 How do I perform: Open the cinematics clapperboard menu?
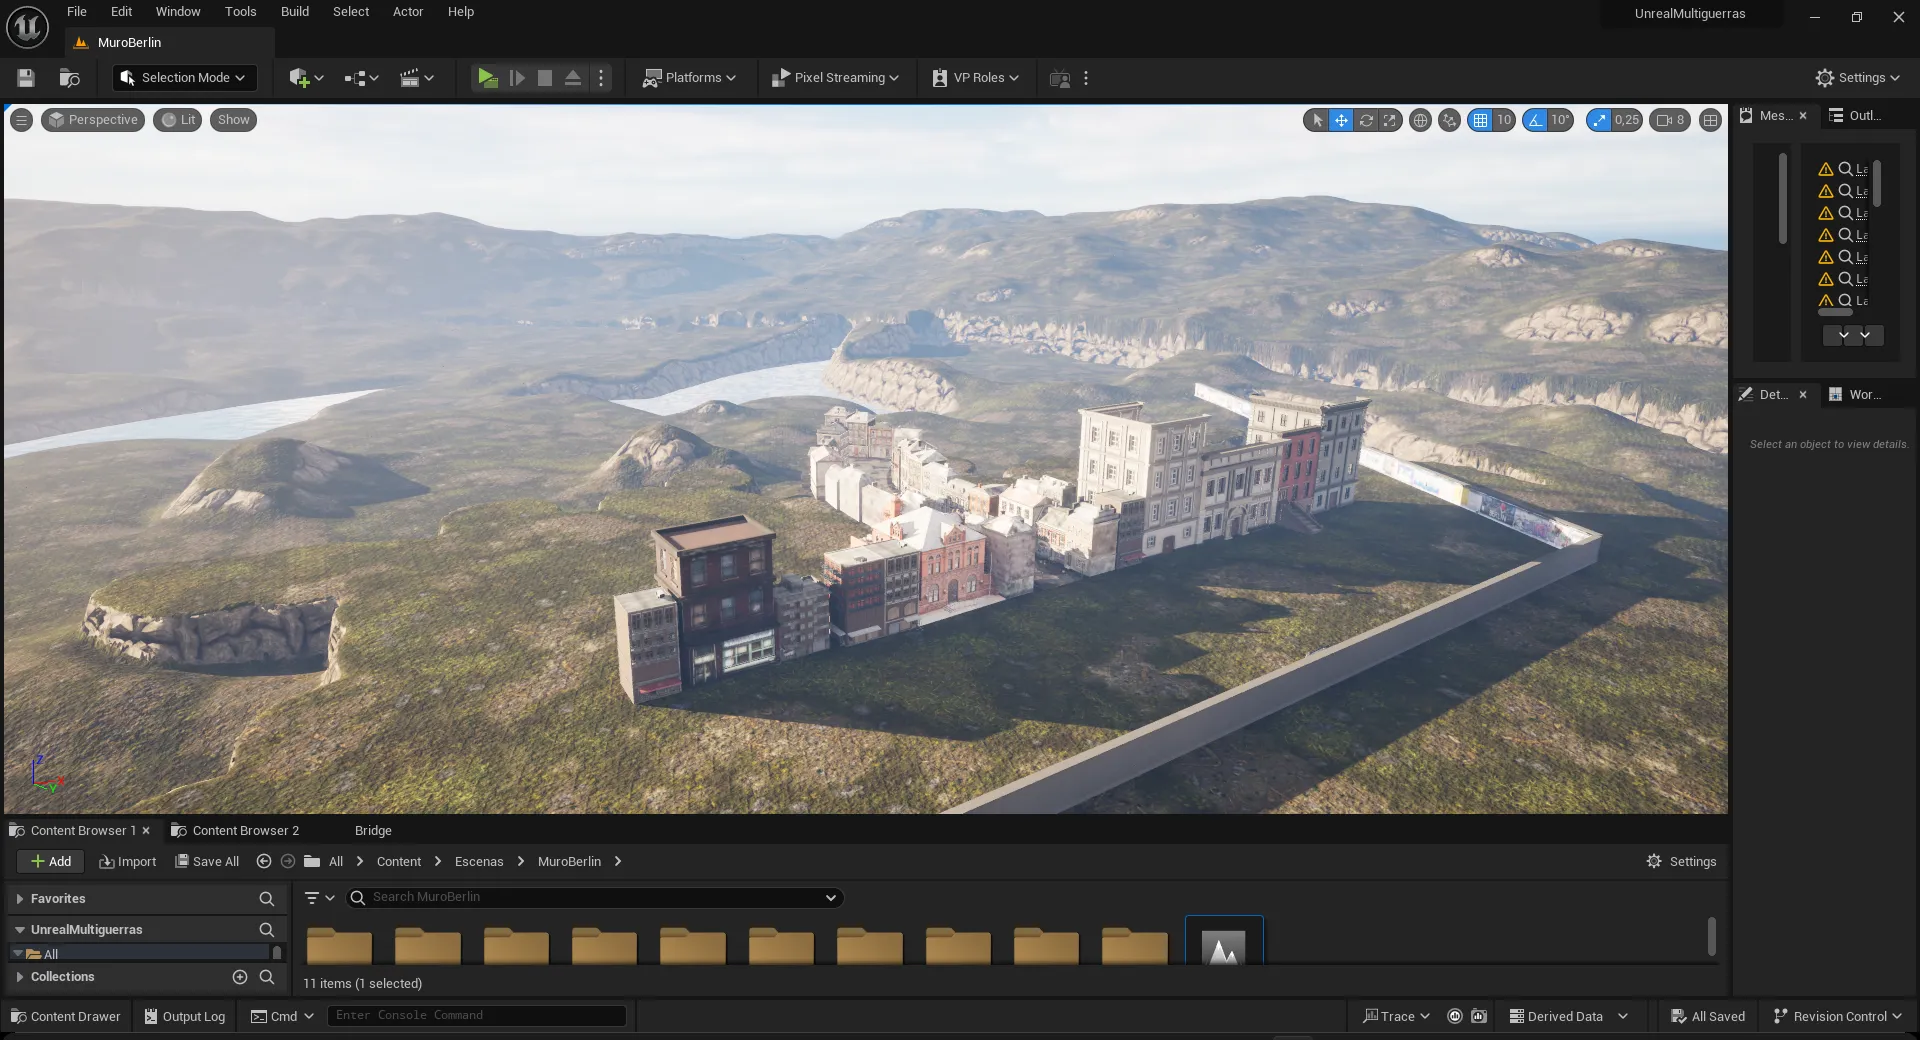(416, 78)
